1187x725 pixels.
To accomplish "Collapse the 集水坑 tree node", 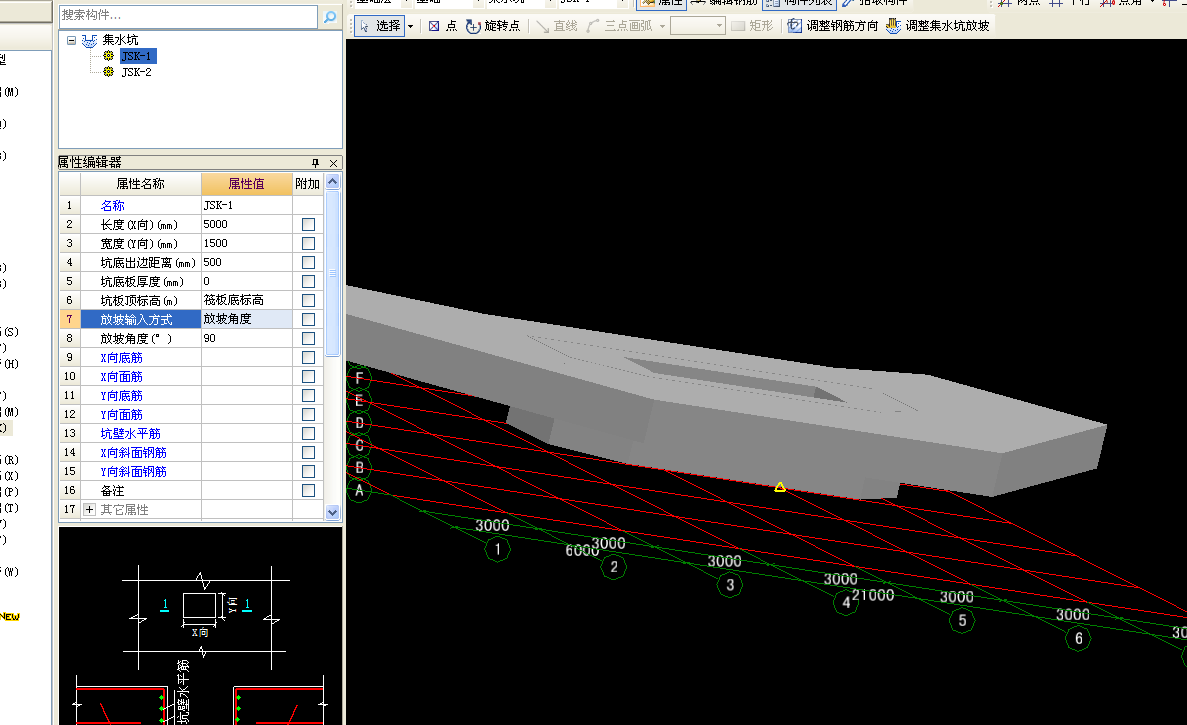I will (x=71, y=40).
